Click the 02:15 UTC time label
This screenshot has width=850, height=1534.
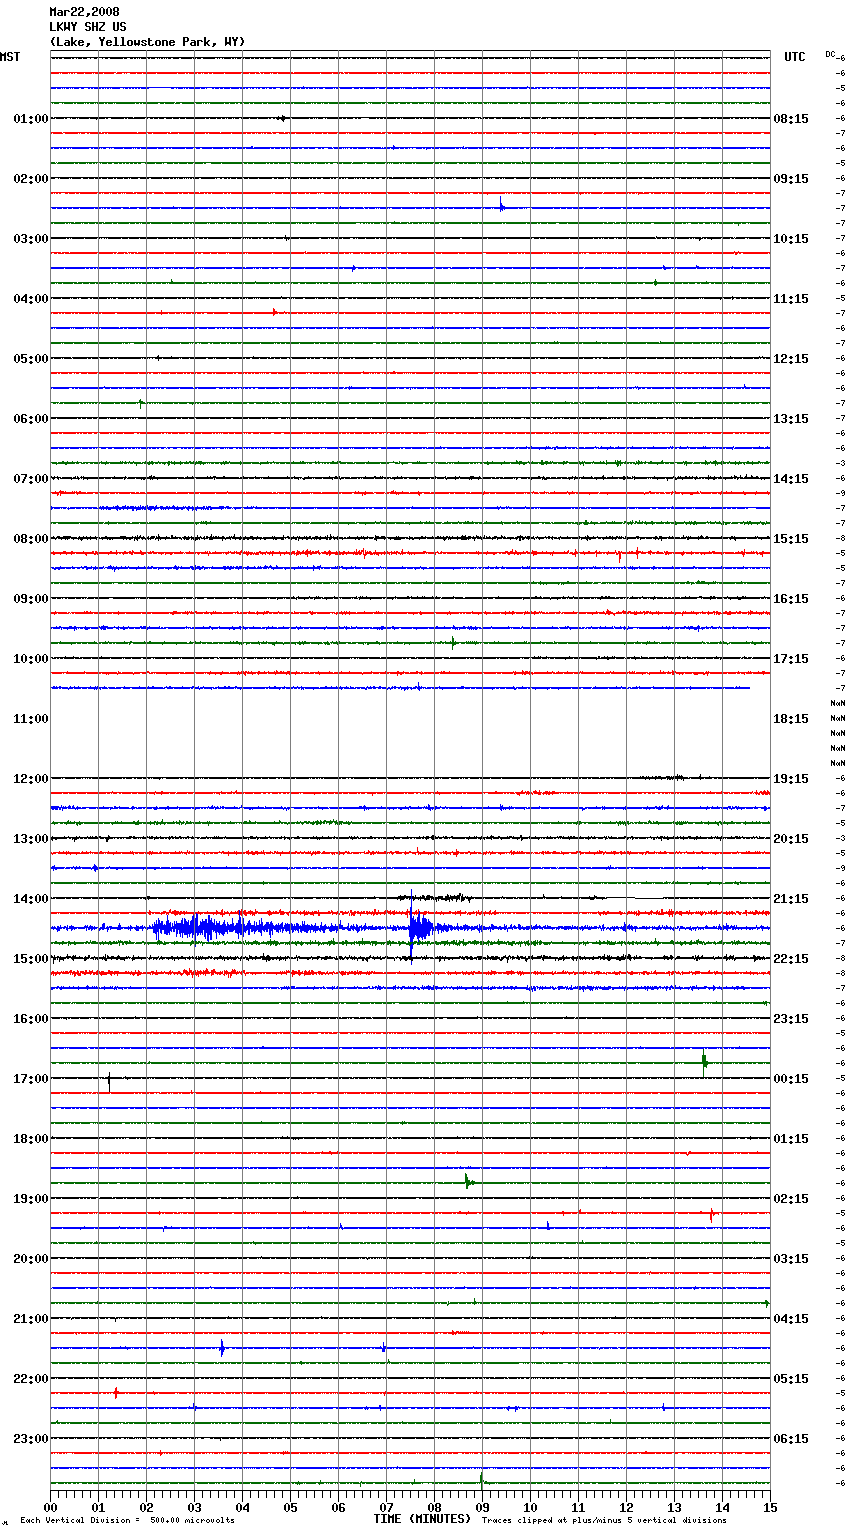[x=791, y=1199]
